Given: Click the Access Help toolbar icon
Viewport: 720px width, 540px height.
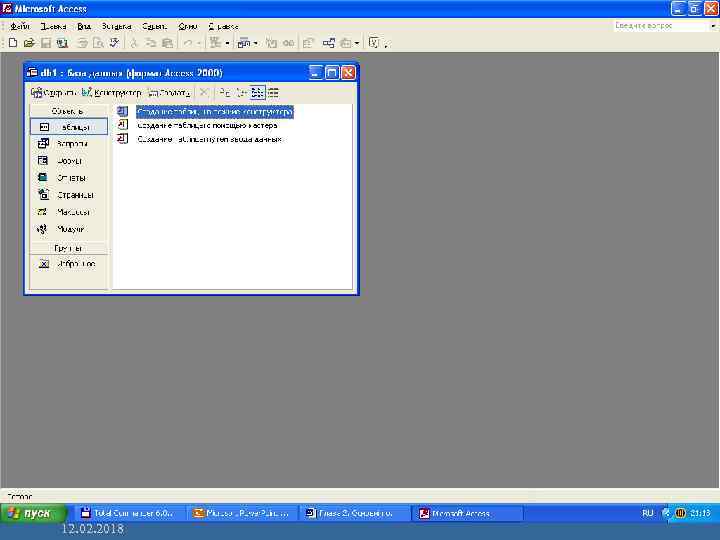Looking at the screenshot, I should [374, 43].
